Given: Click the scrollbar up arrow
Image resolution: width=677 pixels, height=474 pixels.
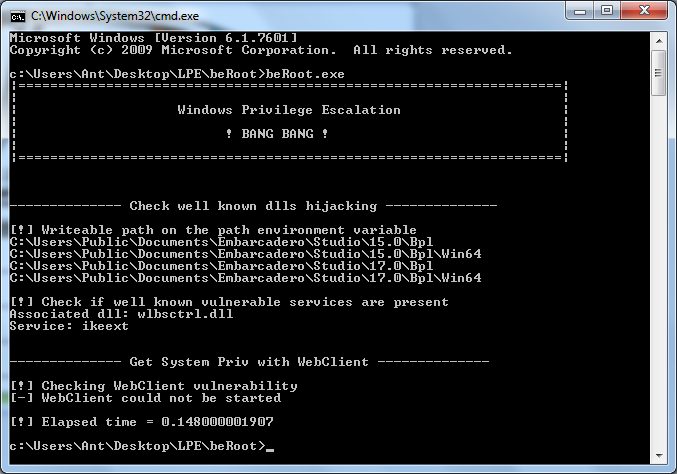Looking at the screenshot, I should (x=659, y=38).
